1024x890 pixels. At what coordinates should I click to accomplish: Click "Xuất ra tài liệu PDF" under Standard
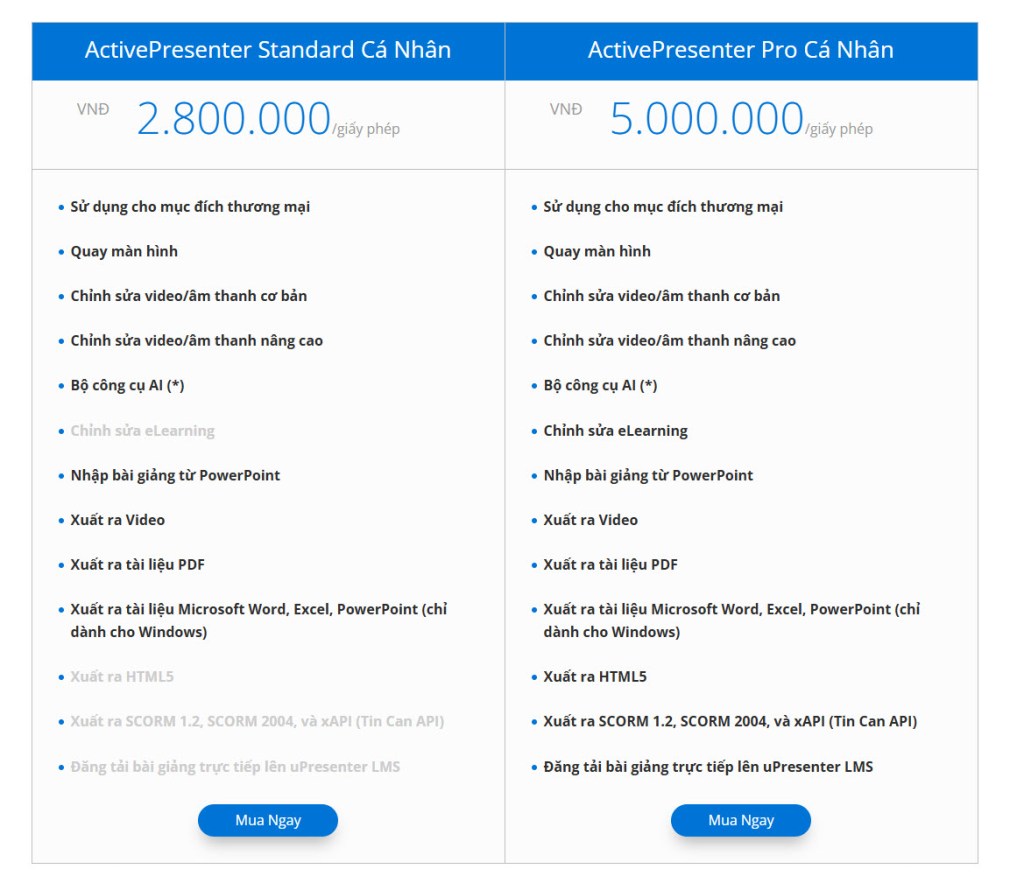pos(137,564)
